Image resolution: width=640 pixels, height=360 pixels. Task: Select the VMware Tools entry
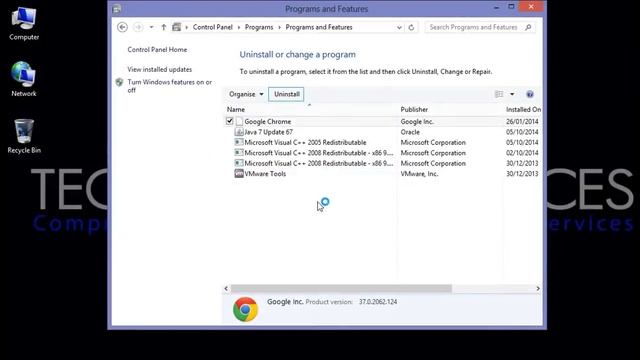pyautogui.click(x=265, y=174)
